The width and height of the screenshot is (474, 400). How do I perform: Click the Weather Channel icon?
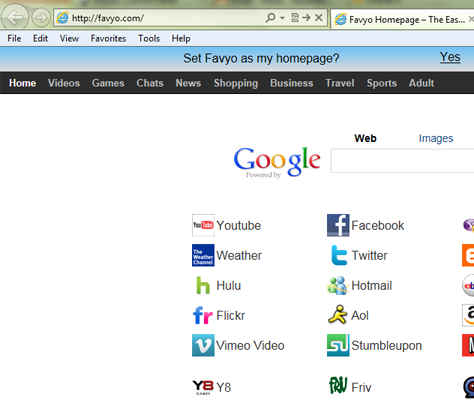coord(203,255)
